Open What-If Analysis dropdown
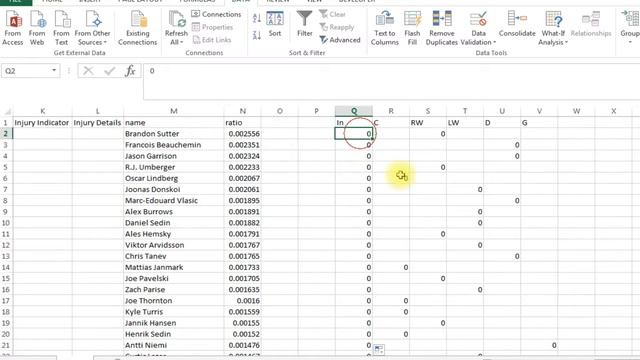Screen dimensions: 640x360 553,28
